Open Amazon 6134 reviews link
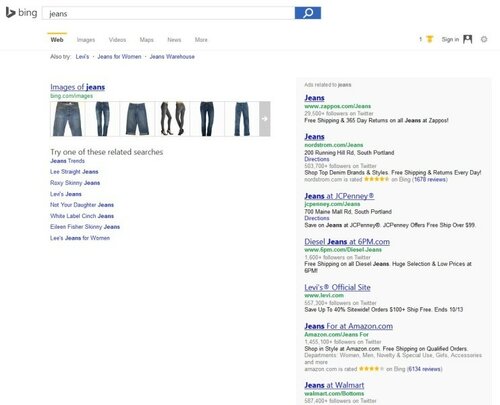 [425, 369]
